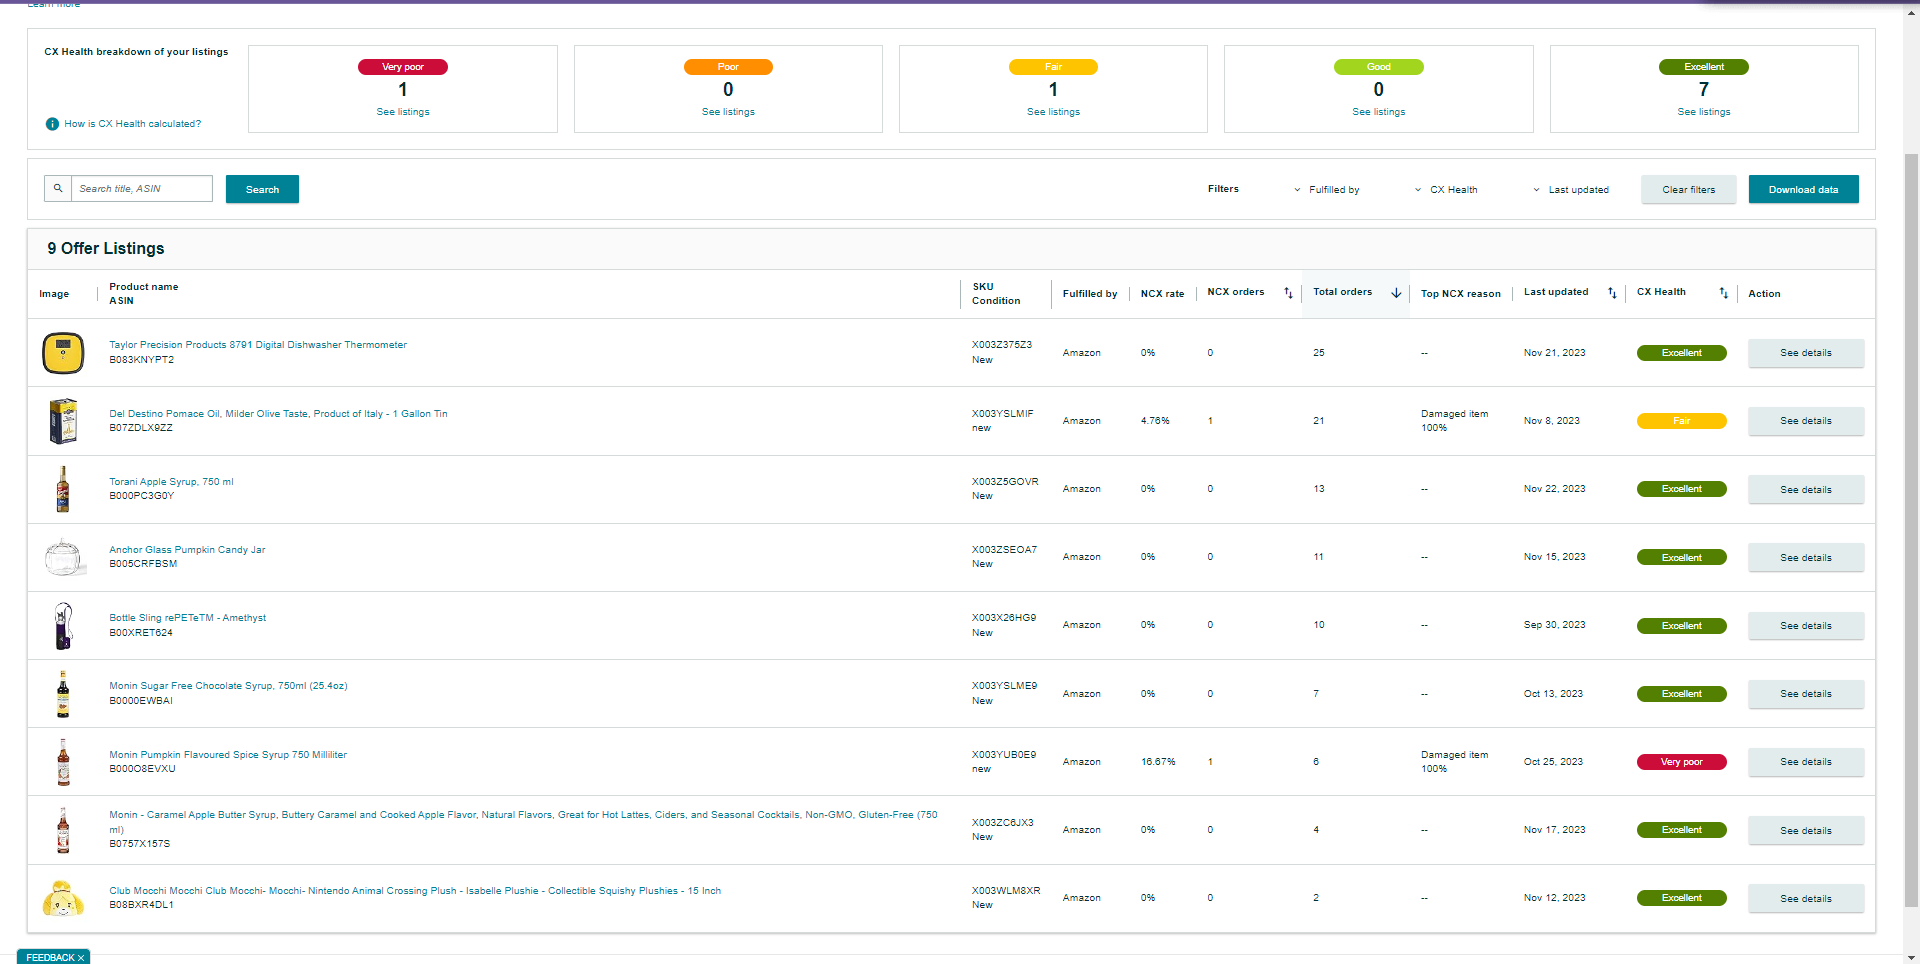
Task: See listings under Fair
Action: [1053, 112]
